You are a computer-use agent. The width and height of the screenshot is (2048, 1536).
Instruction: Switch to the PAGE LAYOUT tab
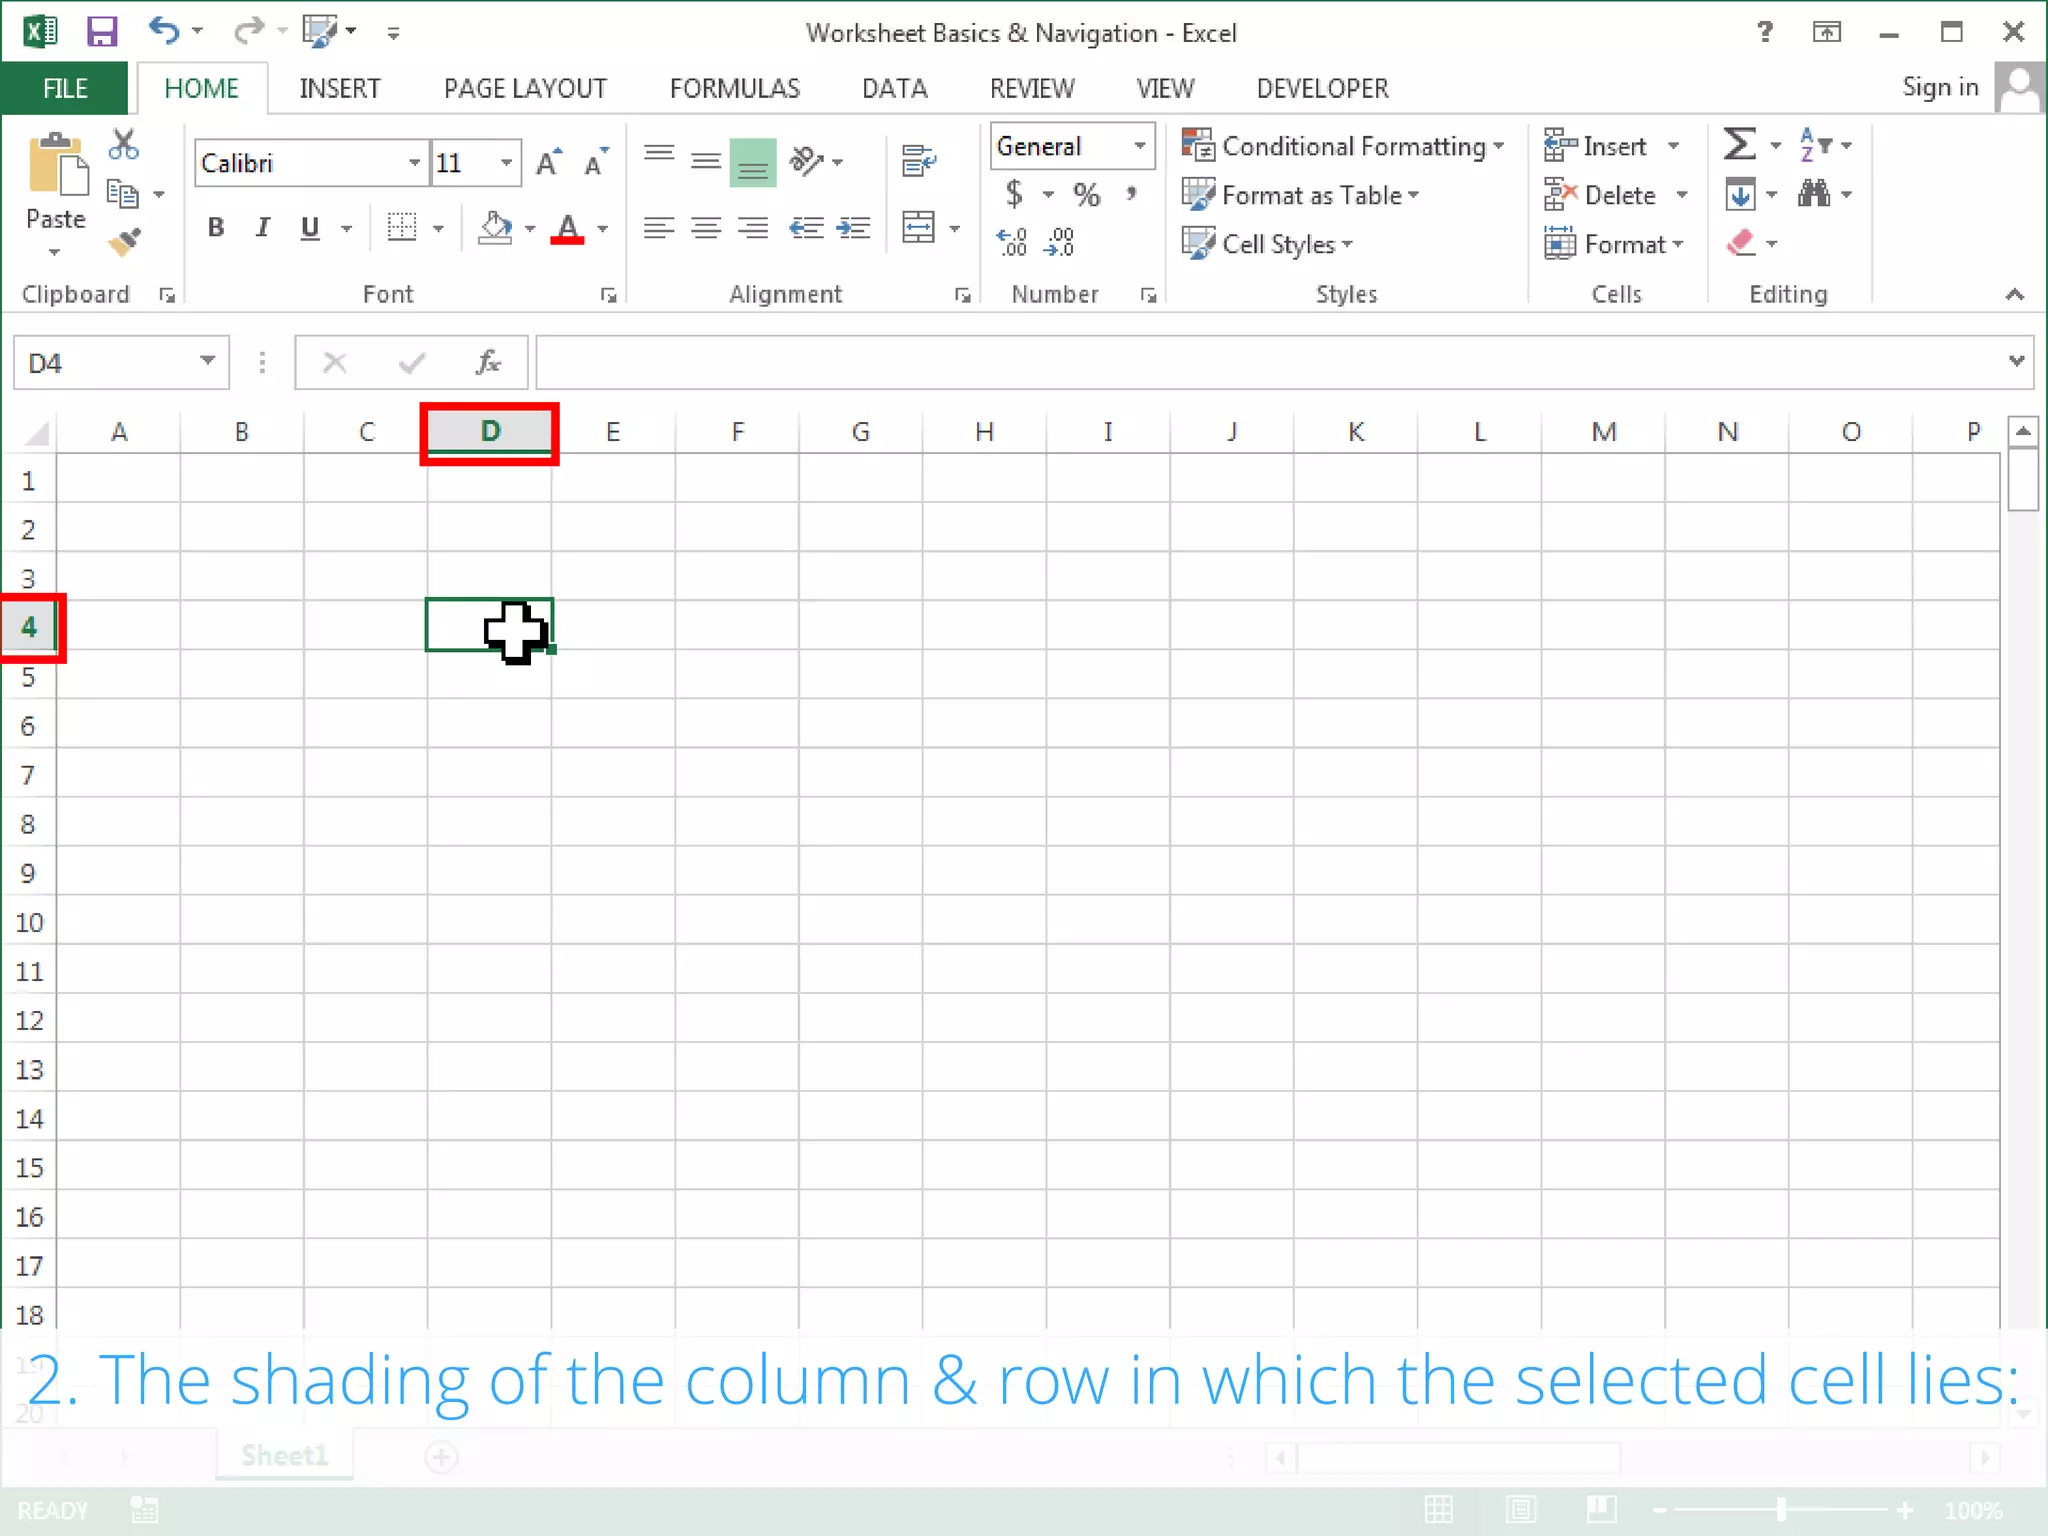[525, 88]
